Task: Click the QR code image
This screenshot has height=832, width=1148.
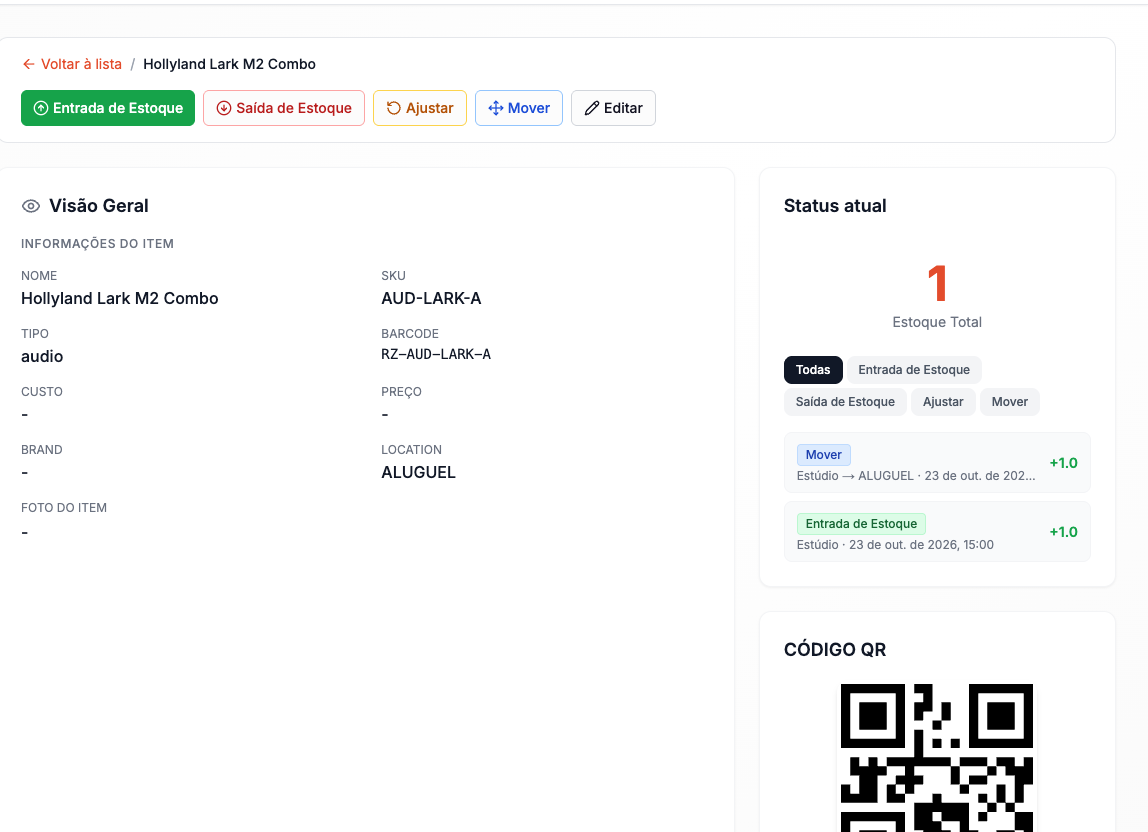Action: click(937, 758)
